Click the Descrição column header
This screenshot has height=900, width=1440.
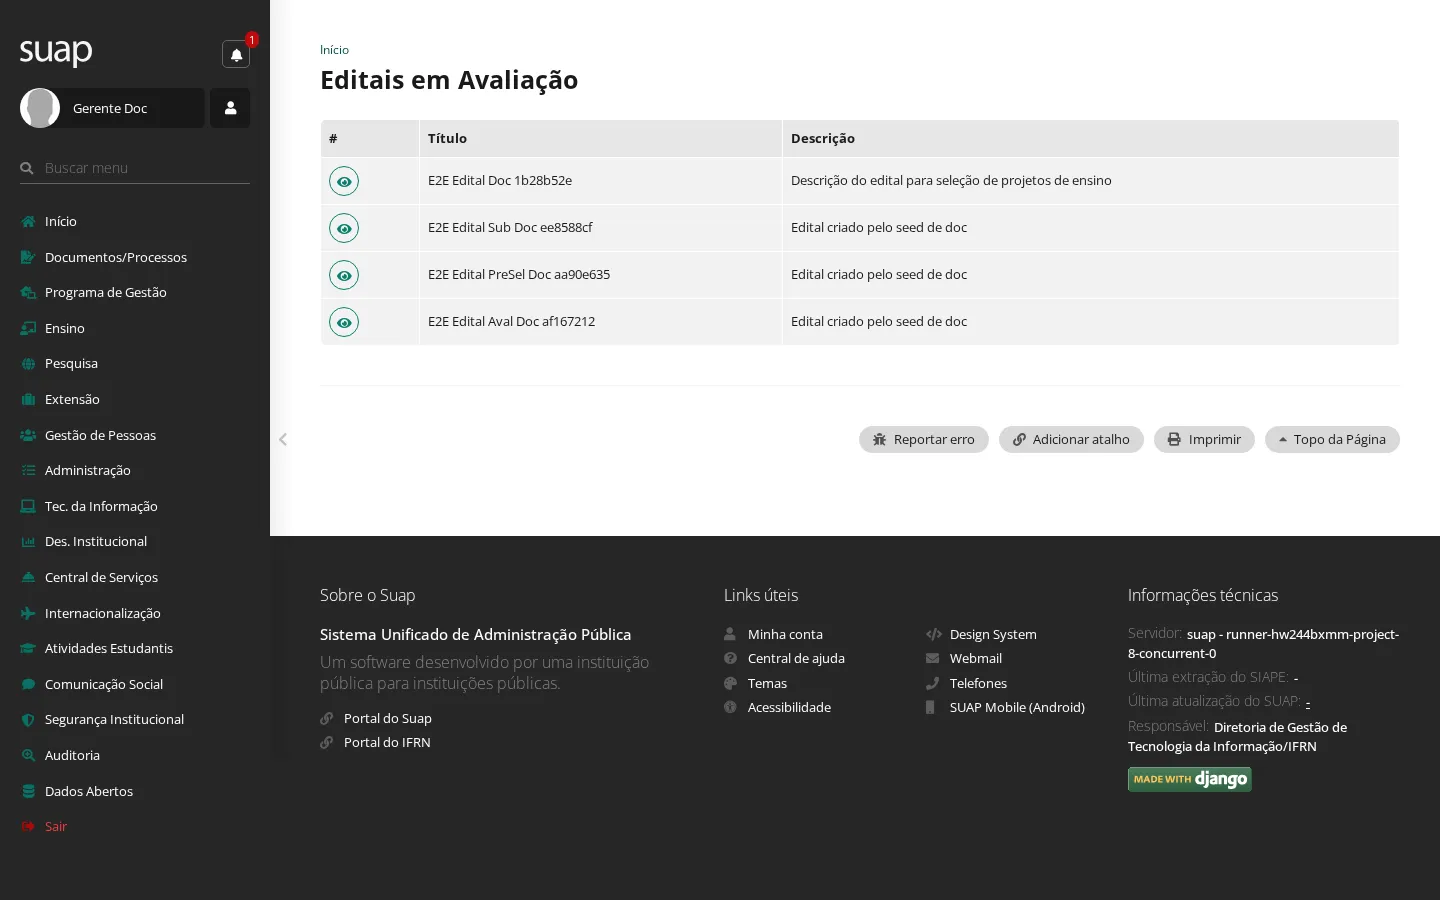tap(1090, 138)
